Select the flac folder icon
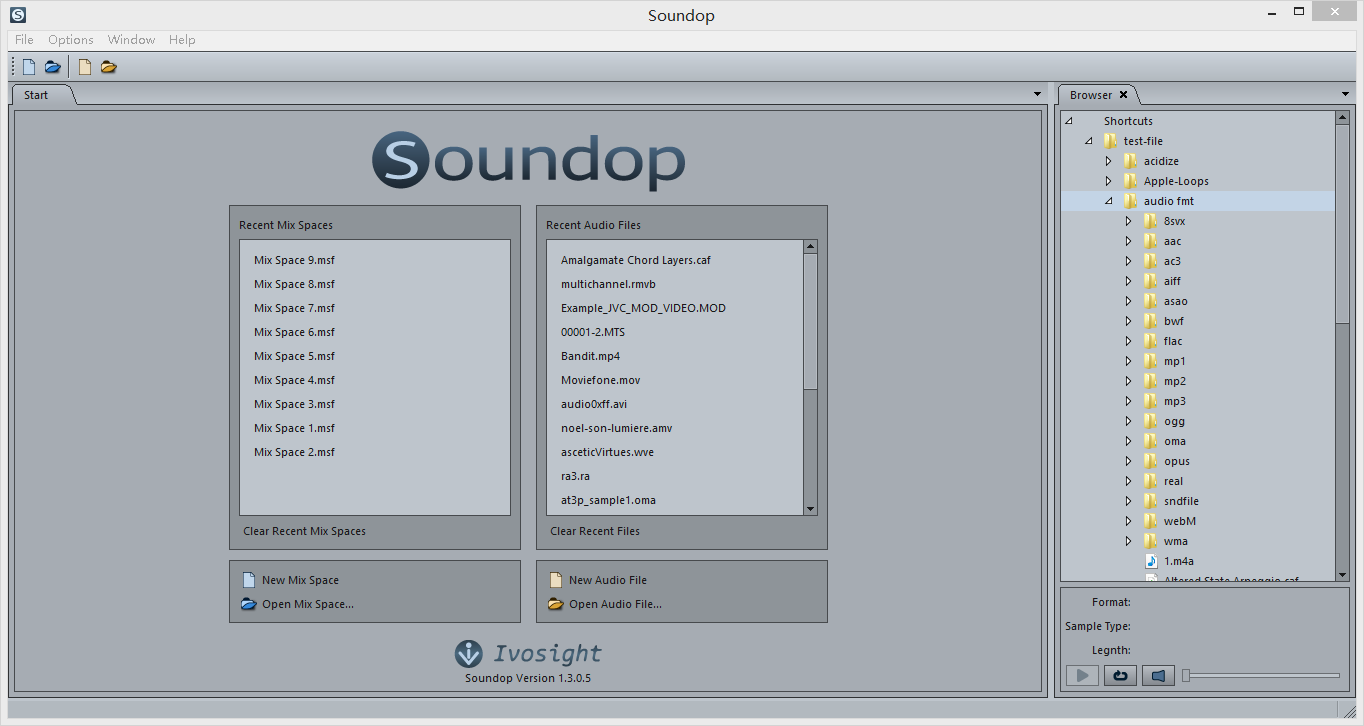Image resolution: width=1364 pixels, height=726 pixels. [x=1151, y=341]
